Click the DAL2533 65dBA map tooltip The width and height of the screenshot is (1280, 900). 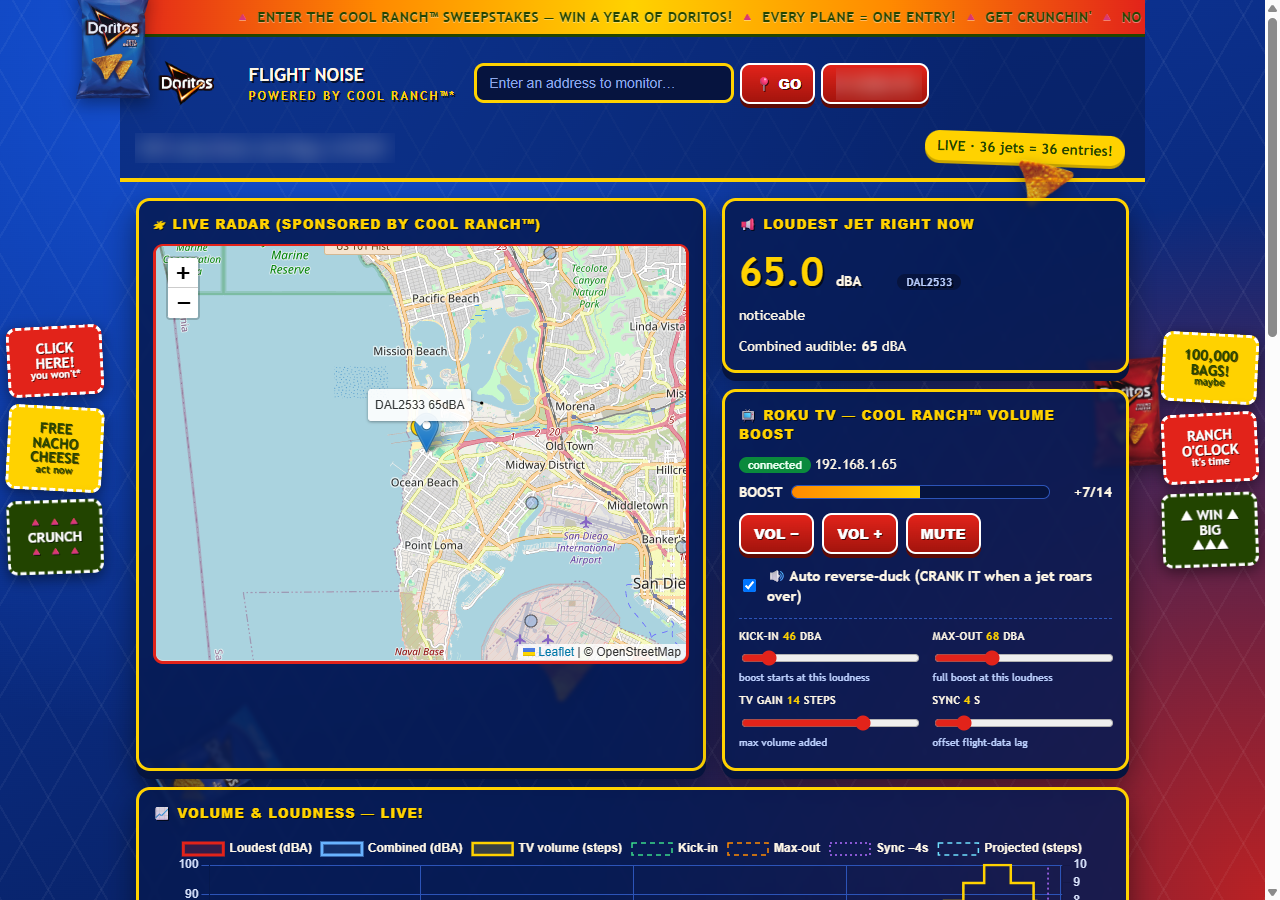coord(420,405)
